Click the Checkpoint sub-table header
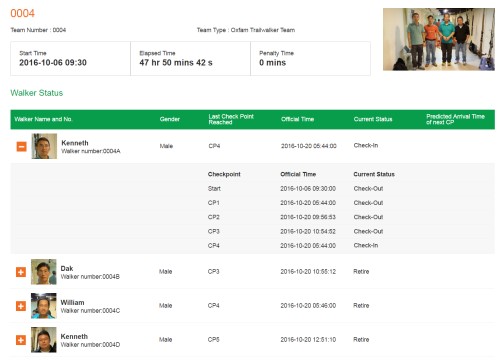 pos(224,174)
